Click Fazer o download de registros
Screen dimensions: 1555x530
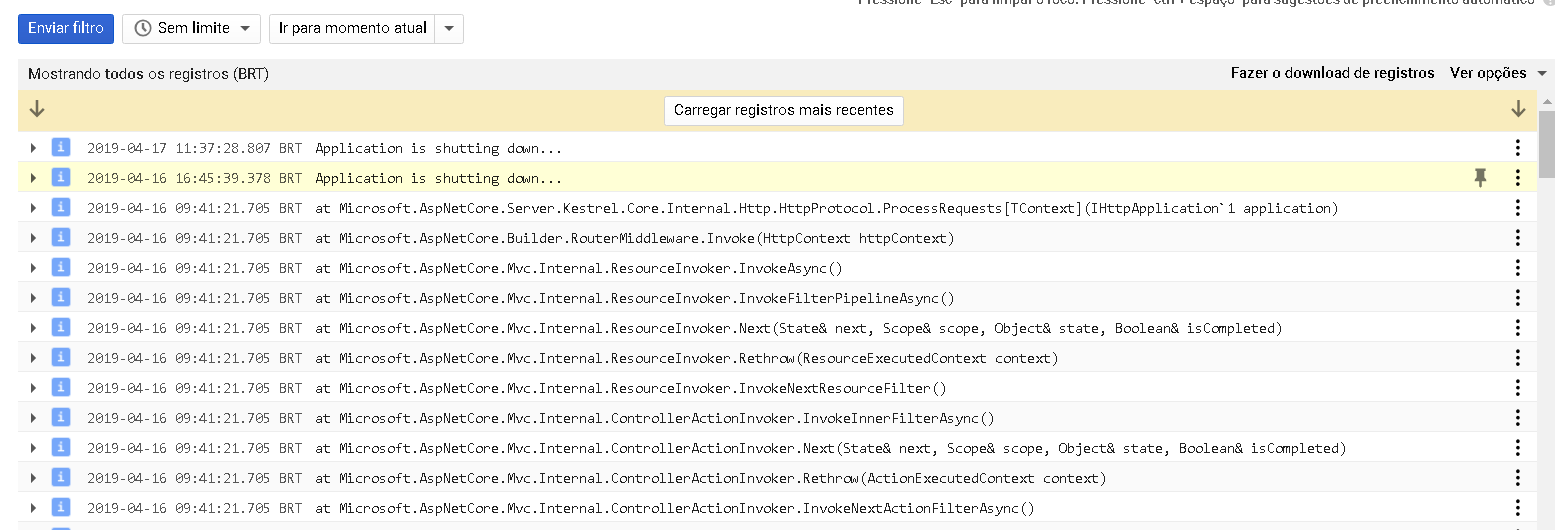pos(1332,73)
